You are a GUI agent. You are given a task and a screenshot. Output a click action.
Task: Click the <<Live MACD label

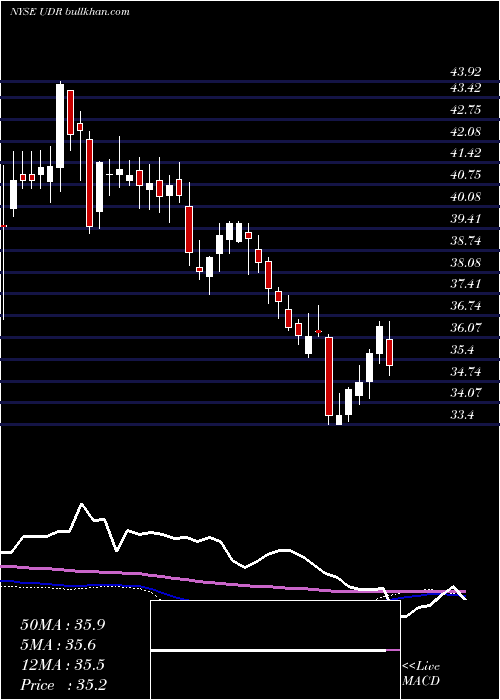(x=421, y=673)
